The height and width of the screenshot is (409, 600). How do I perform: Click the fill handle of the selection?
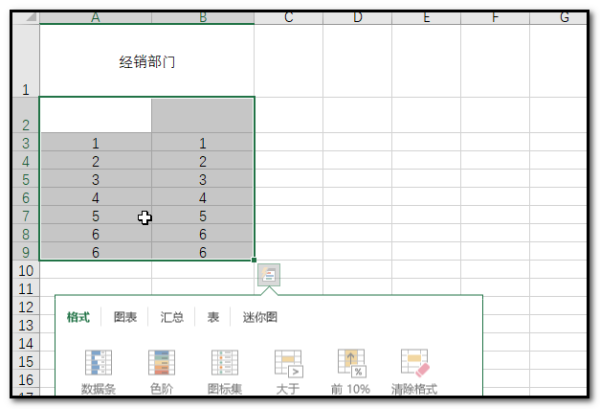[254, 260]
